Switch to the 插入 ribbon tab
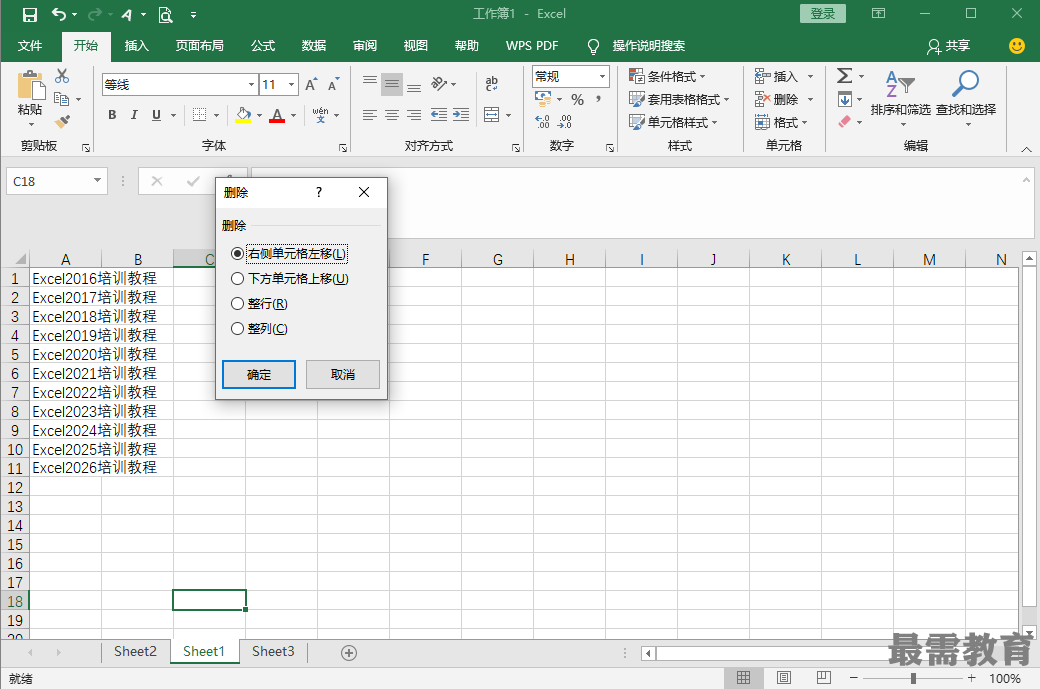 click(137, 46)
